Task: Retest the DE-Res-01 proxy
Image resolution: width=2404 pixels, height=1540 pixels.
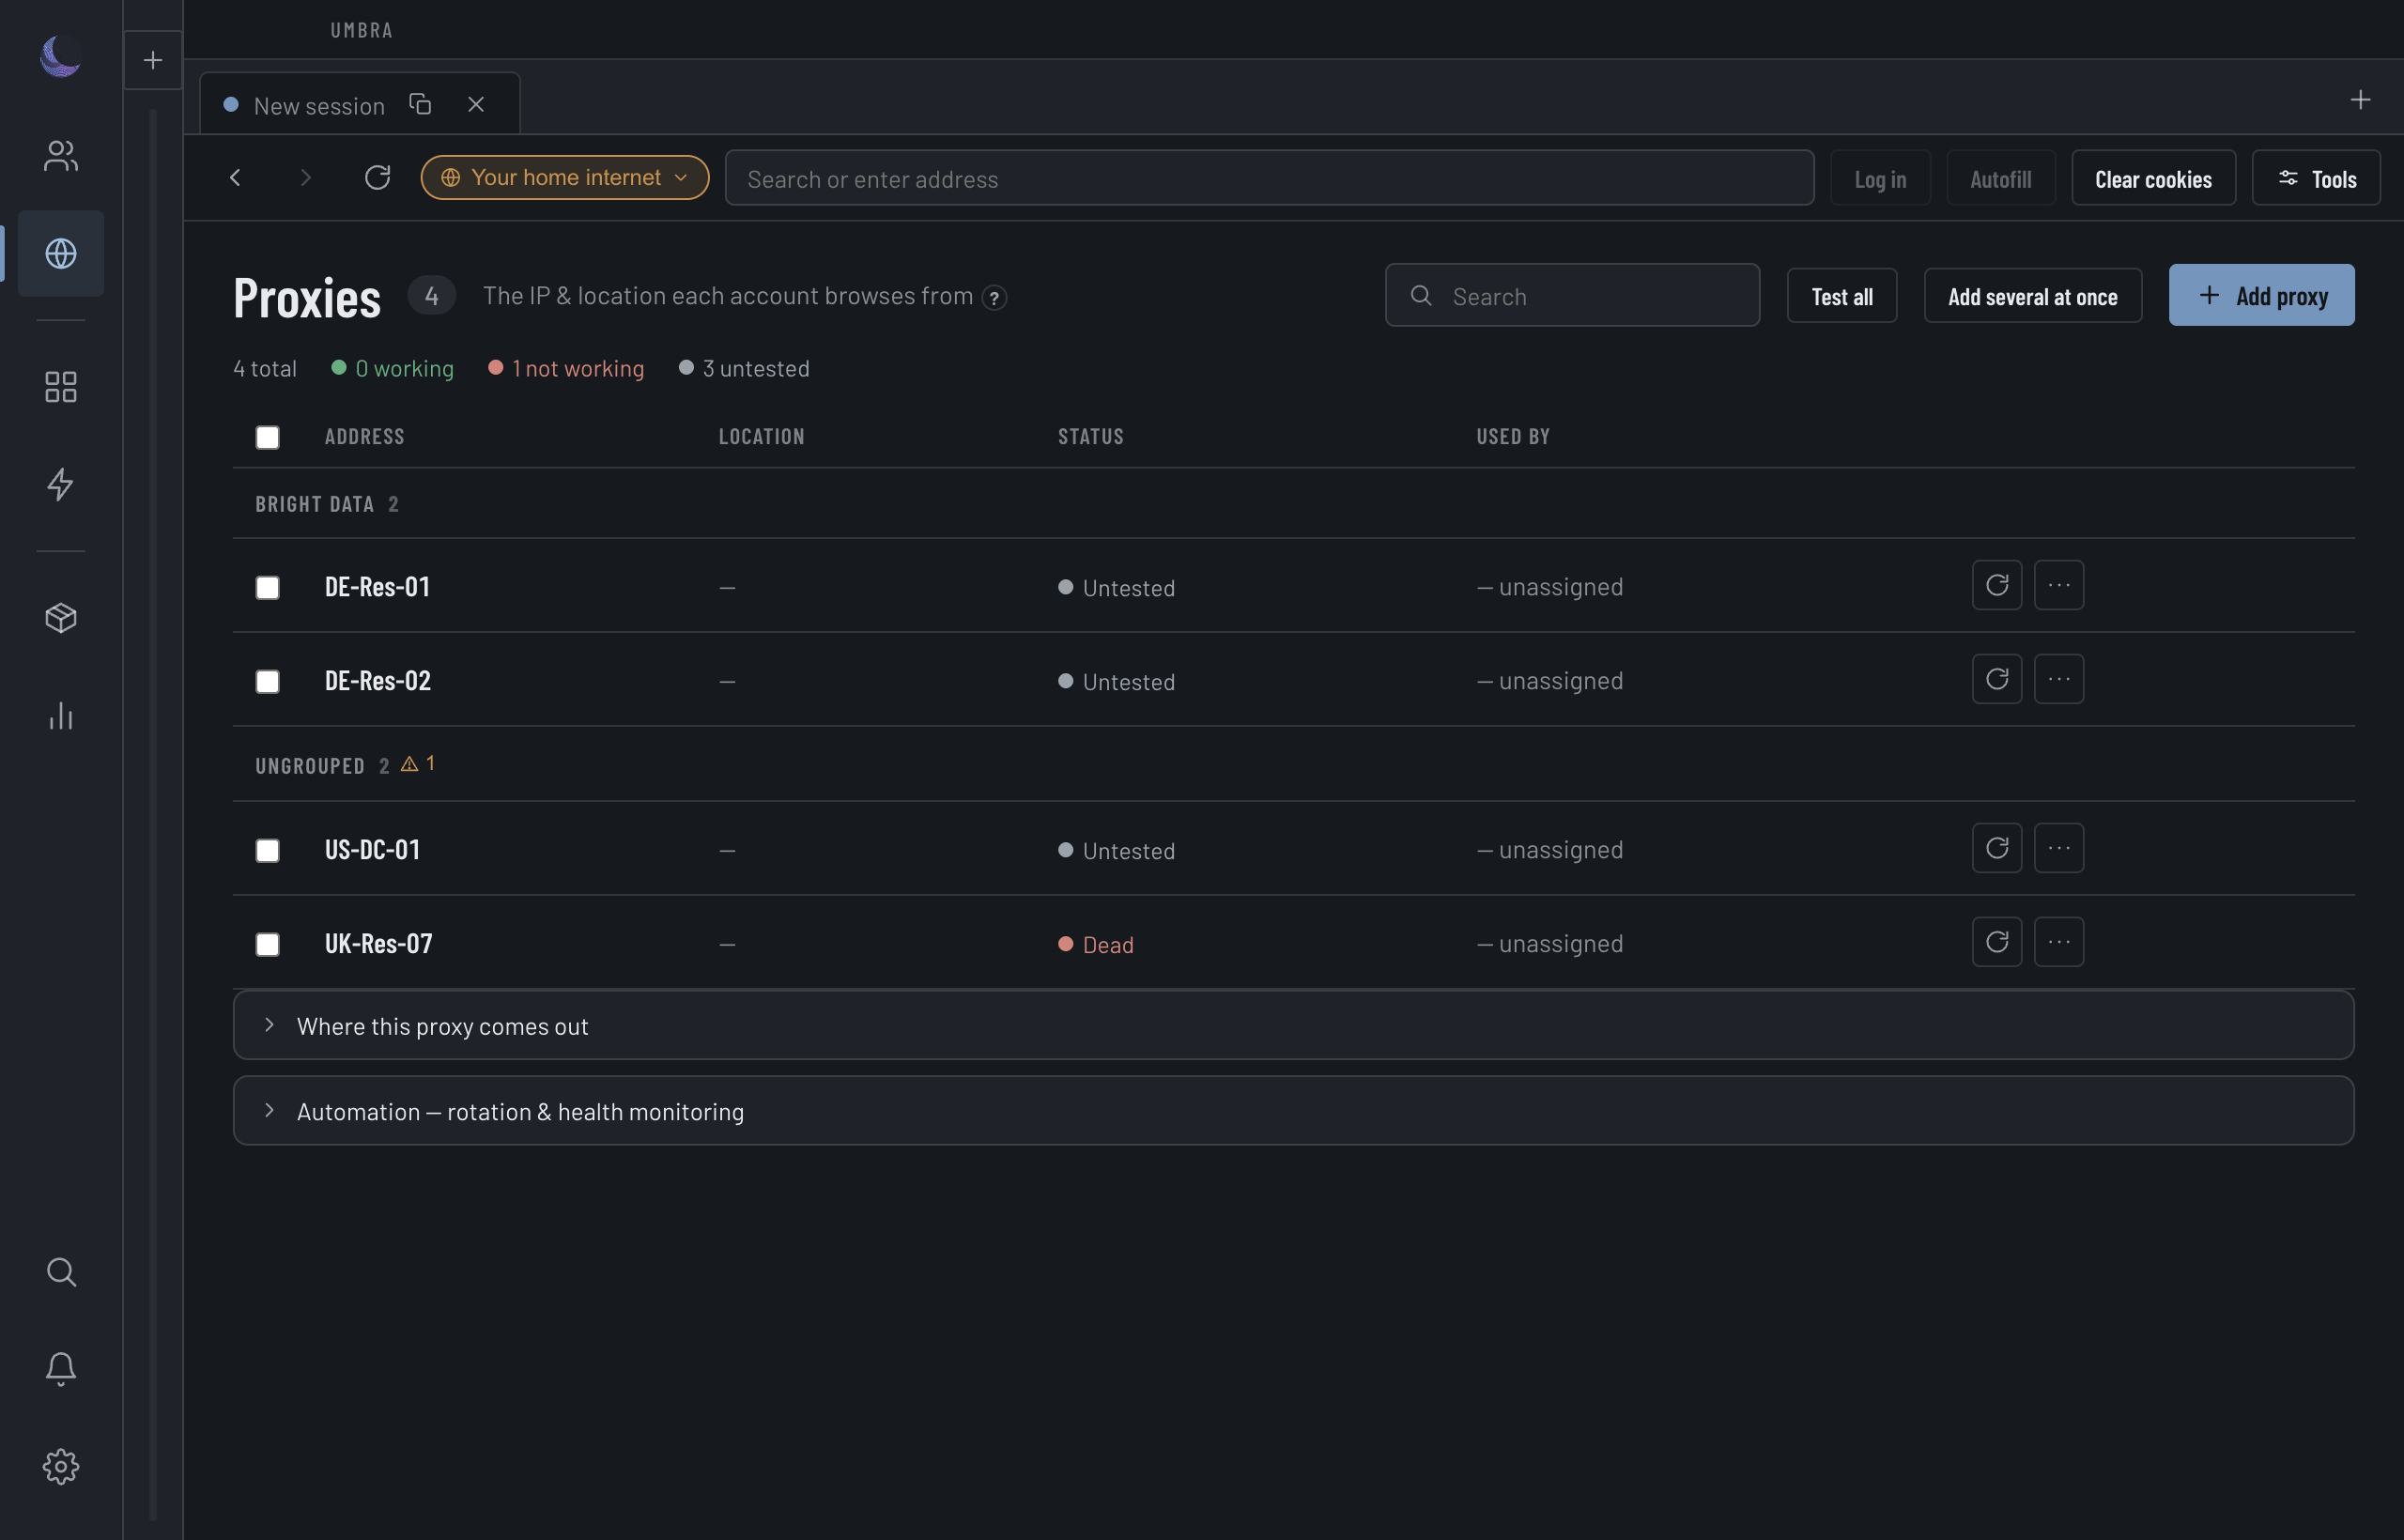Action: coord(1996,585)
